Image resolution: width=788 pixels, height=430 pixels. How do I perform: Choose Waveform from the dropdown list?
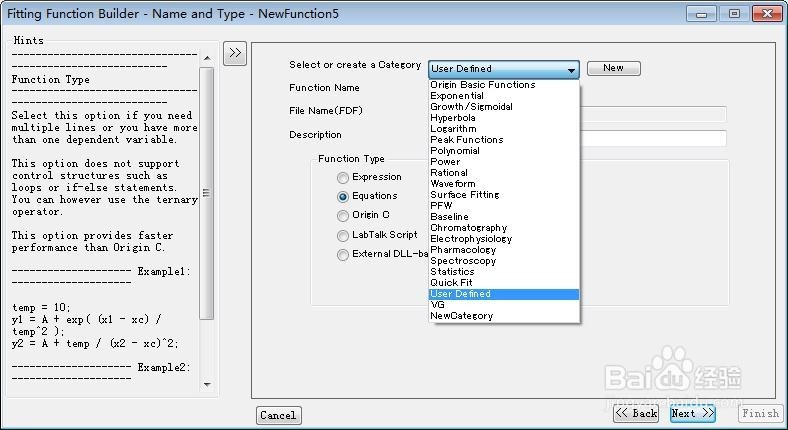[504, 184]
